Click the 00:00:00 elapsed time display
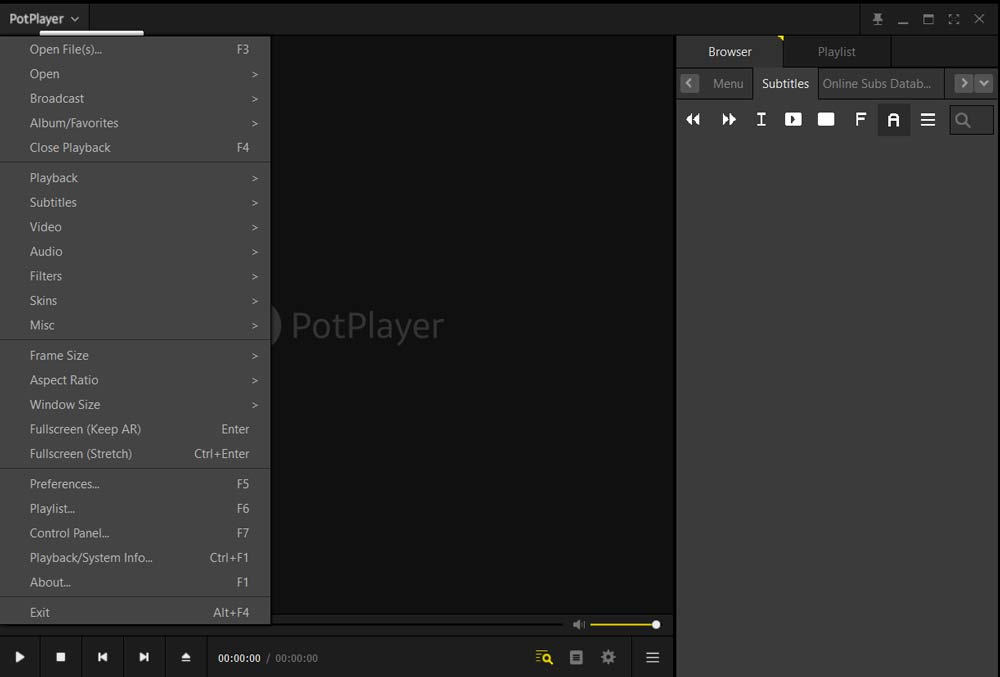 [x=239, y=658]
